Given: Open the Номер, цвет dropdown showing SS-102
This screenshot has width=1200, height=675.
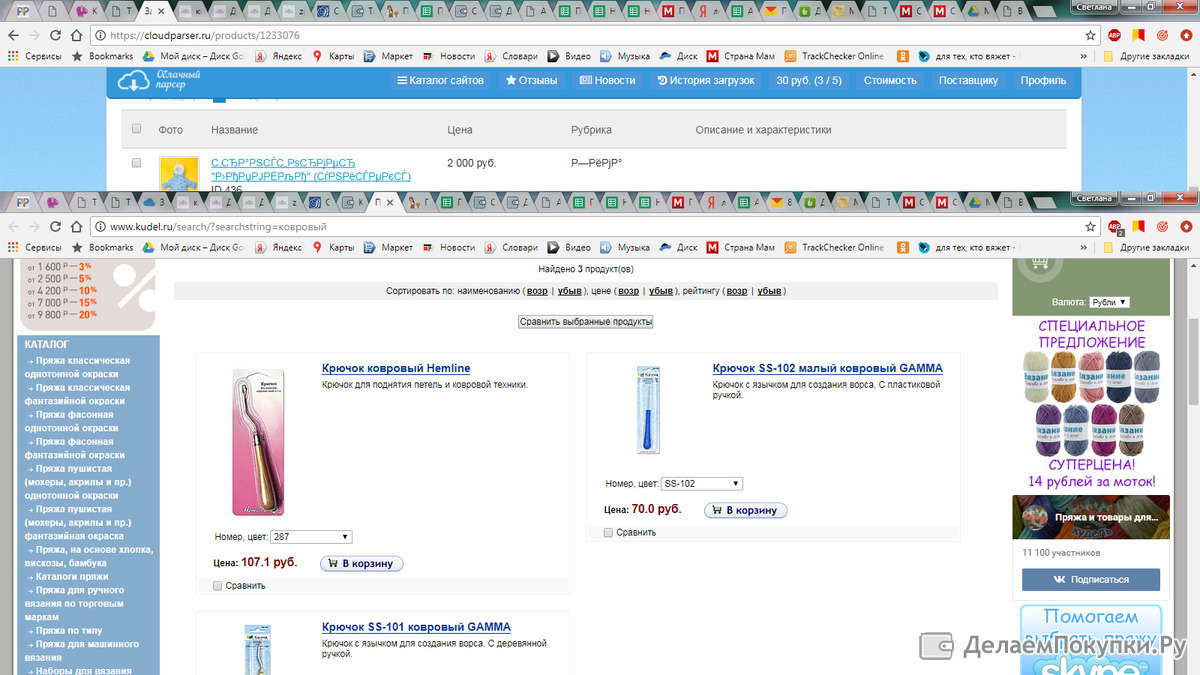Looking at the screenshot, I should click(702, 484).
